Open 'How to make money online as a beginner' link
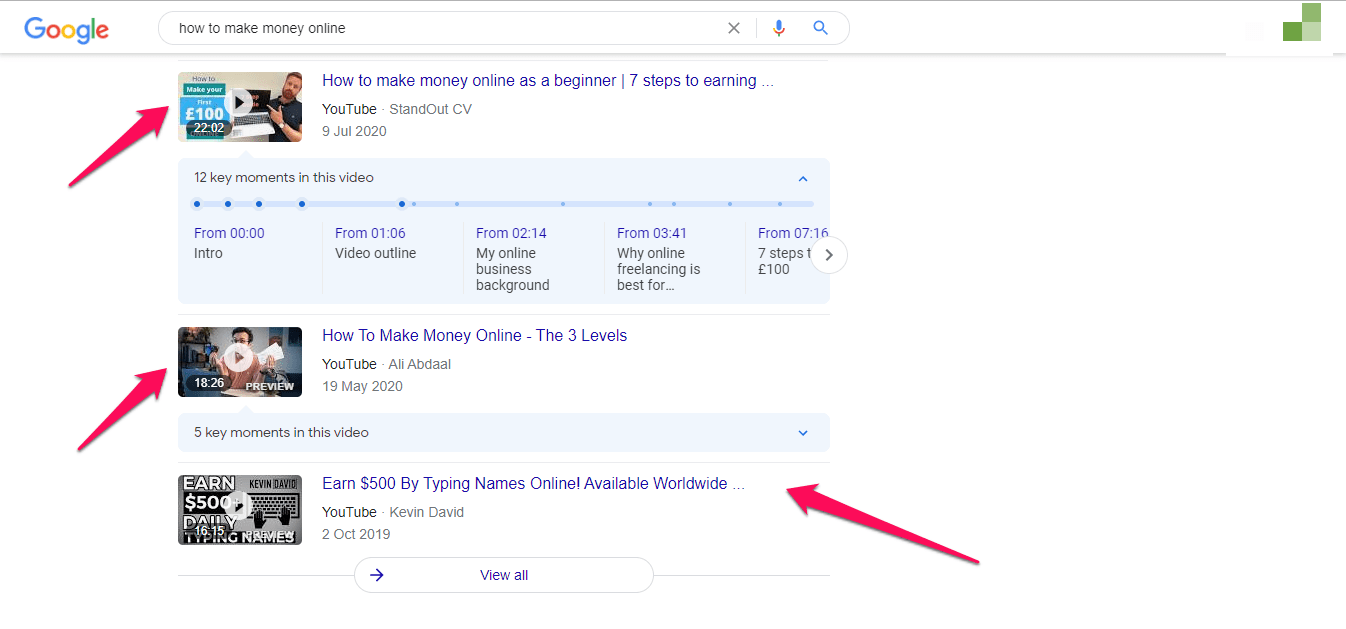The height and width of the screenshot is (629, 1346). tap(547, 81)
